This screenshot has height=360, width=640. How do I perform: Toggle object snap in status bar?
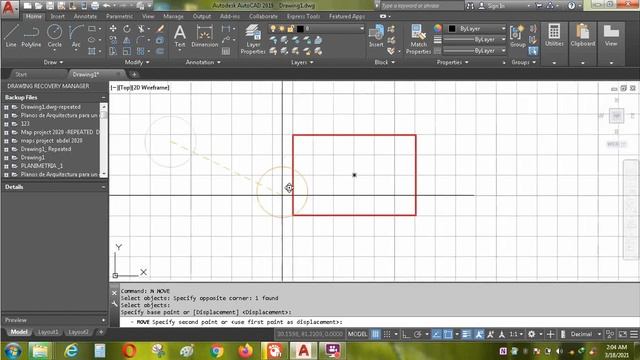448,334
